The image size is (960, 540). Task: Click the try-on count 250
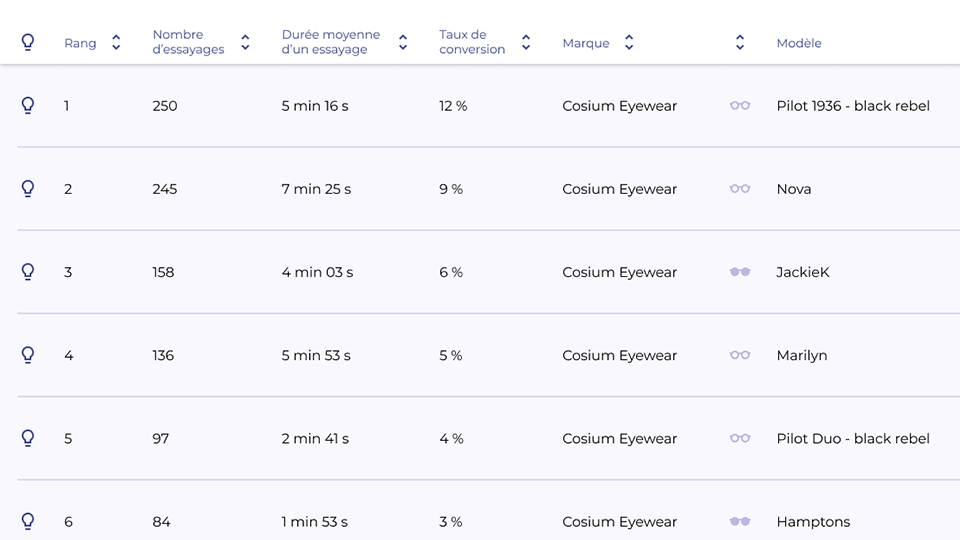tap(165, 106)
